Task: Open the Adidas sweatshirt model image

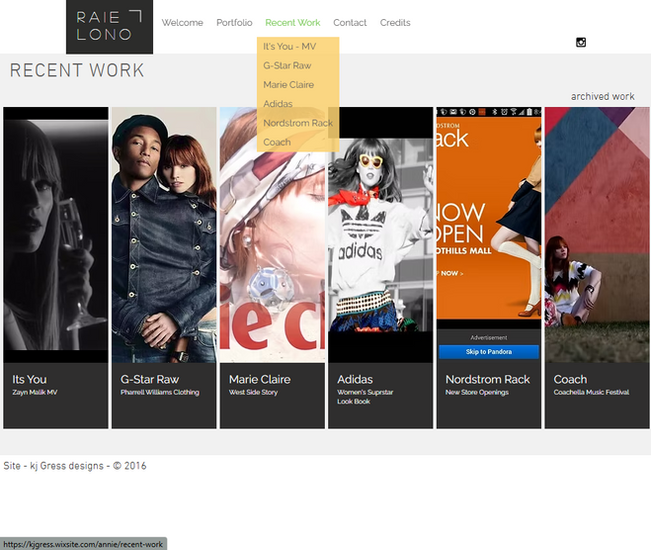Action: (x=380, y=235)
